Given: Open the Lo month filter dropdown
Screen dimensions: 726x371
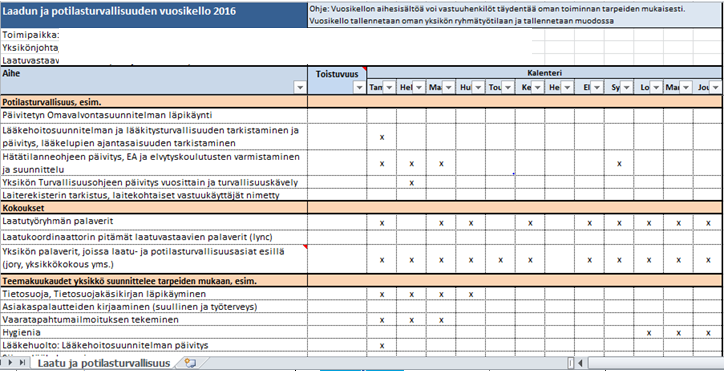Looking at the screenshot, I should (656, 87).
